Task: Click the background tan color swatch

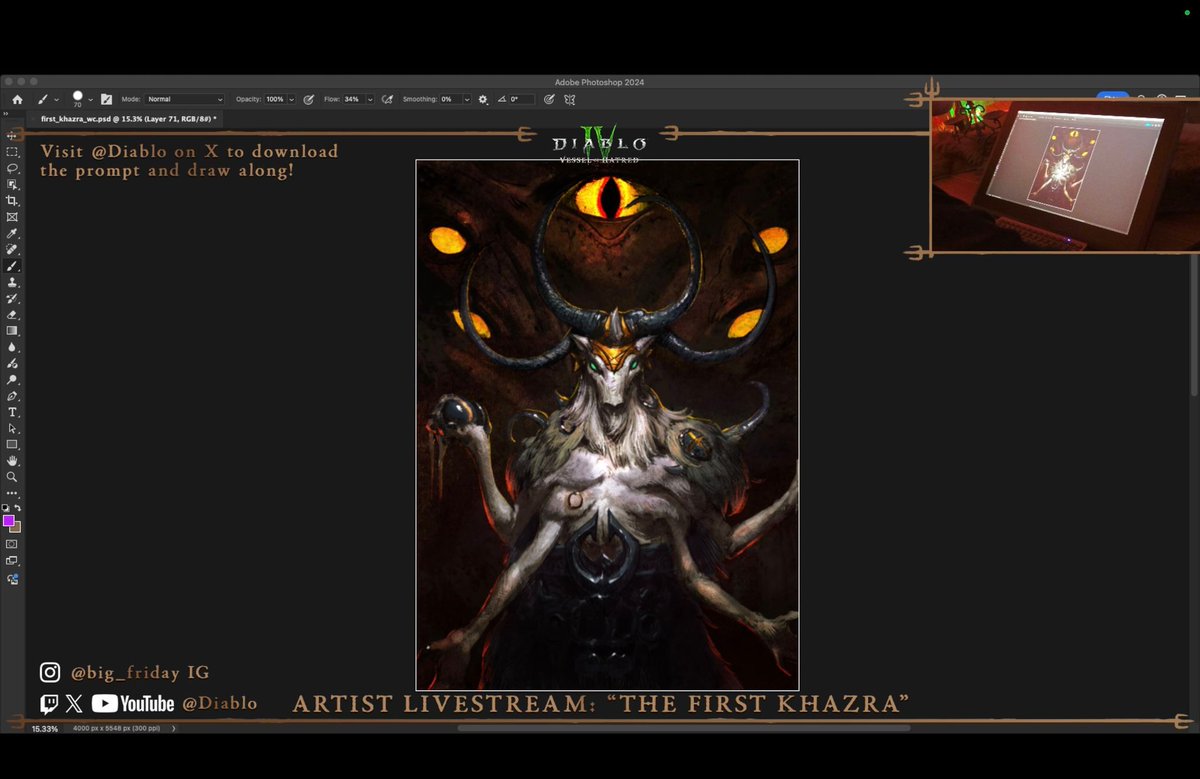Action: coord(15,526)
